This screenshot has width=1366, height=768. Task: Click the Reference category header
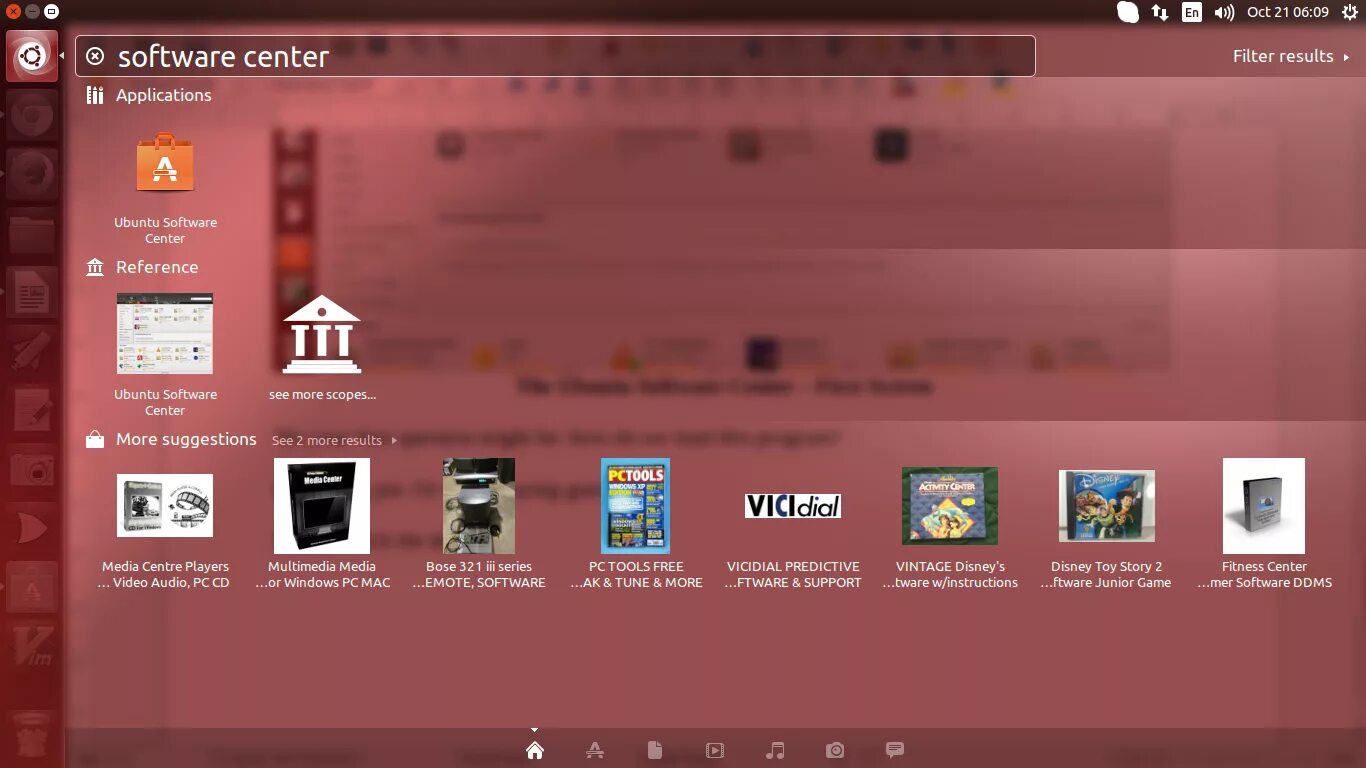(x=157, y=267)
